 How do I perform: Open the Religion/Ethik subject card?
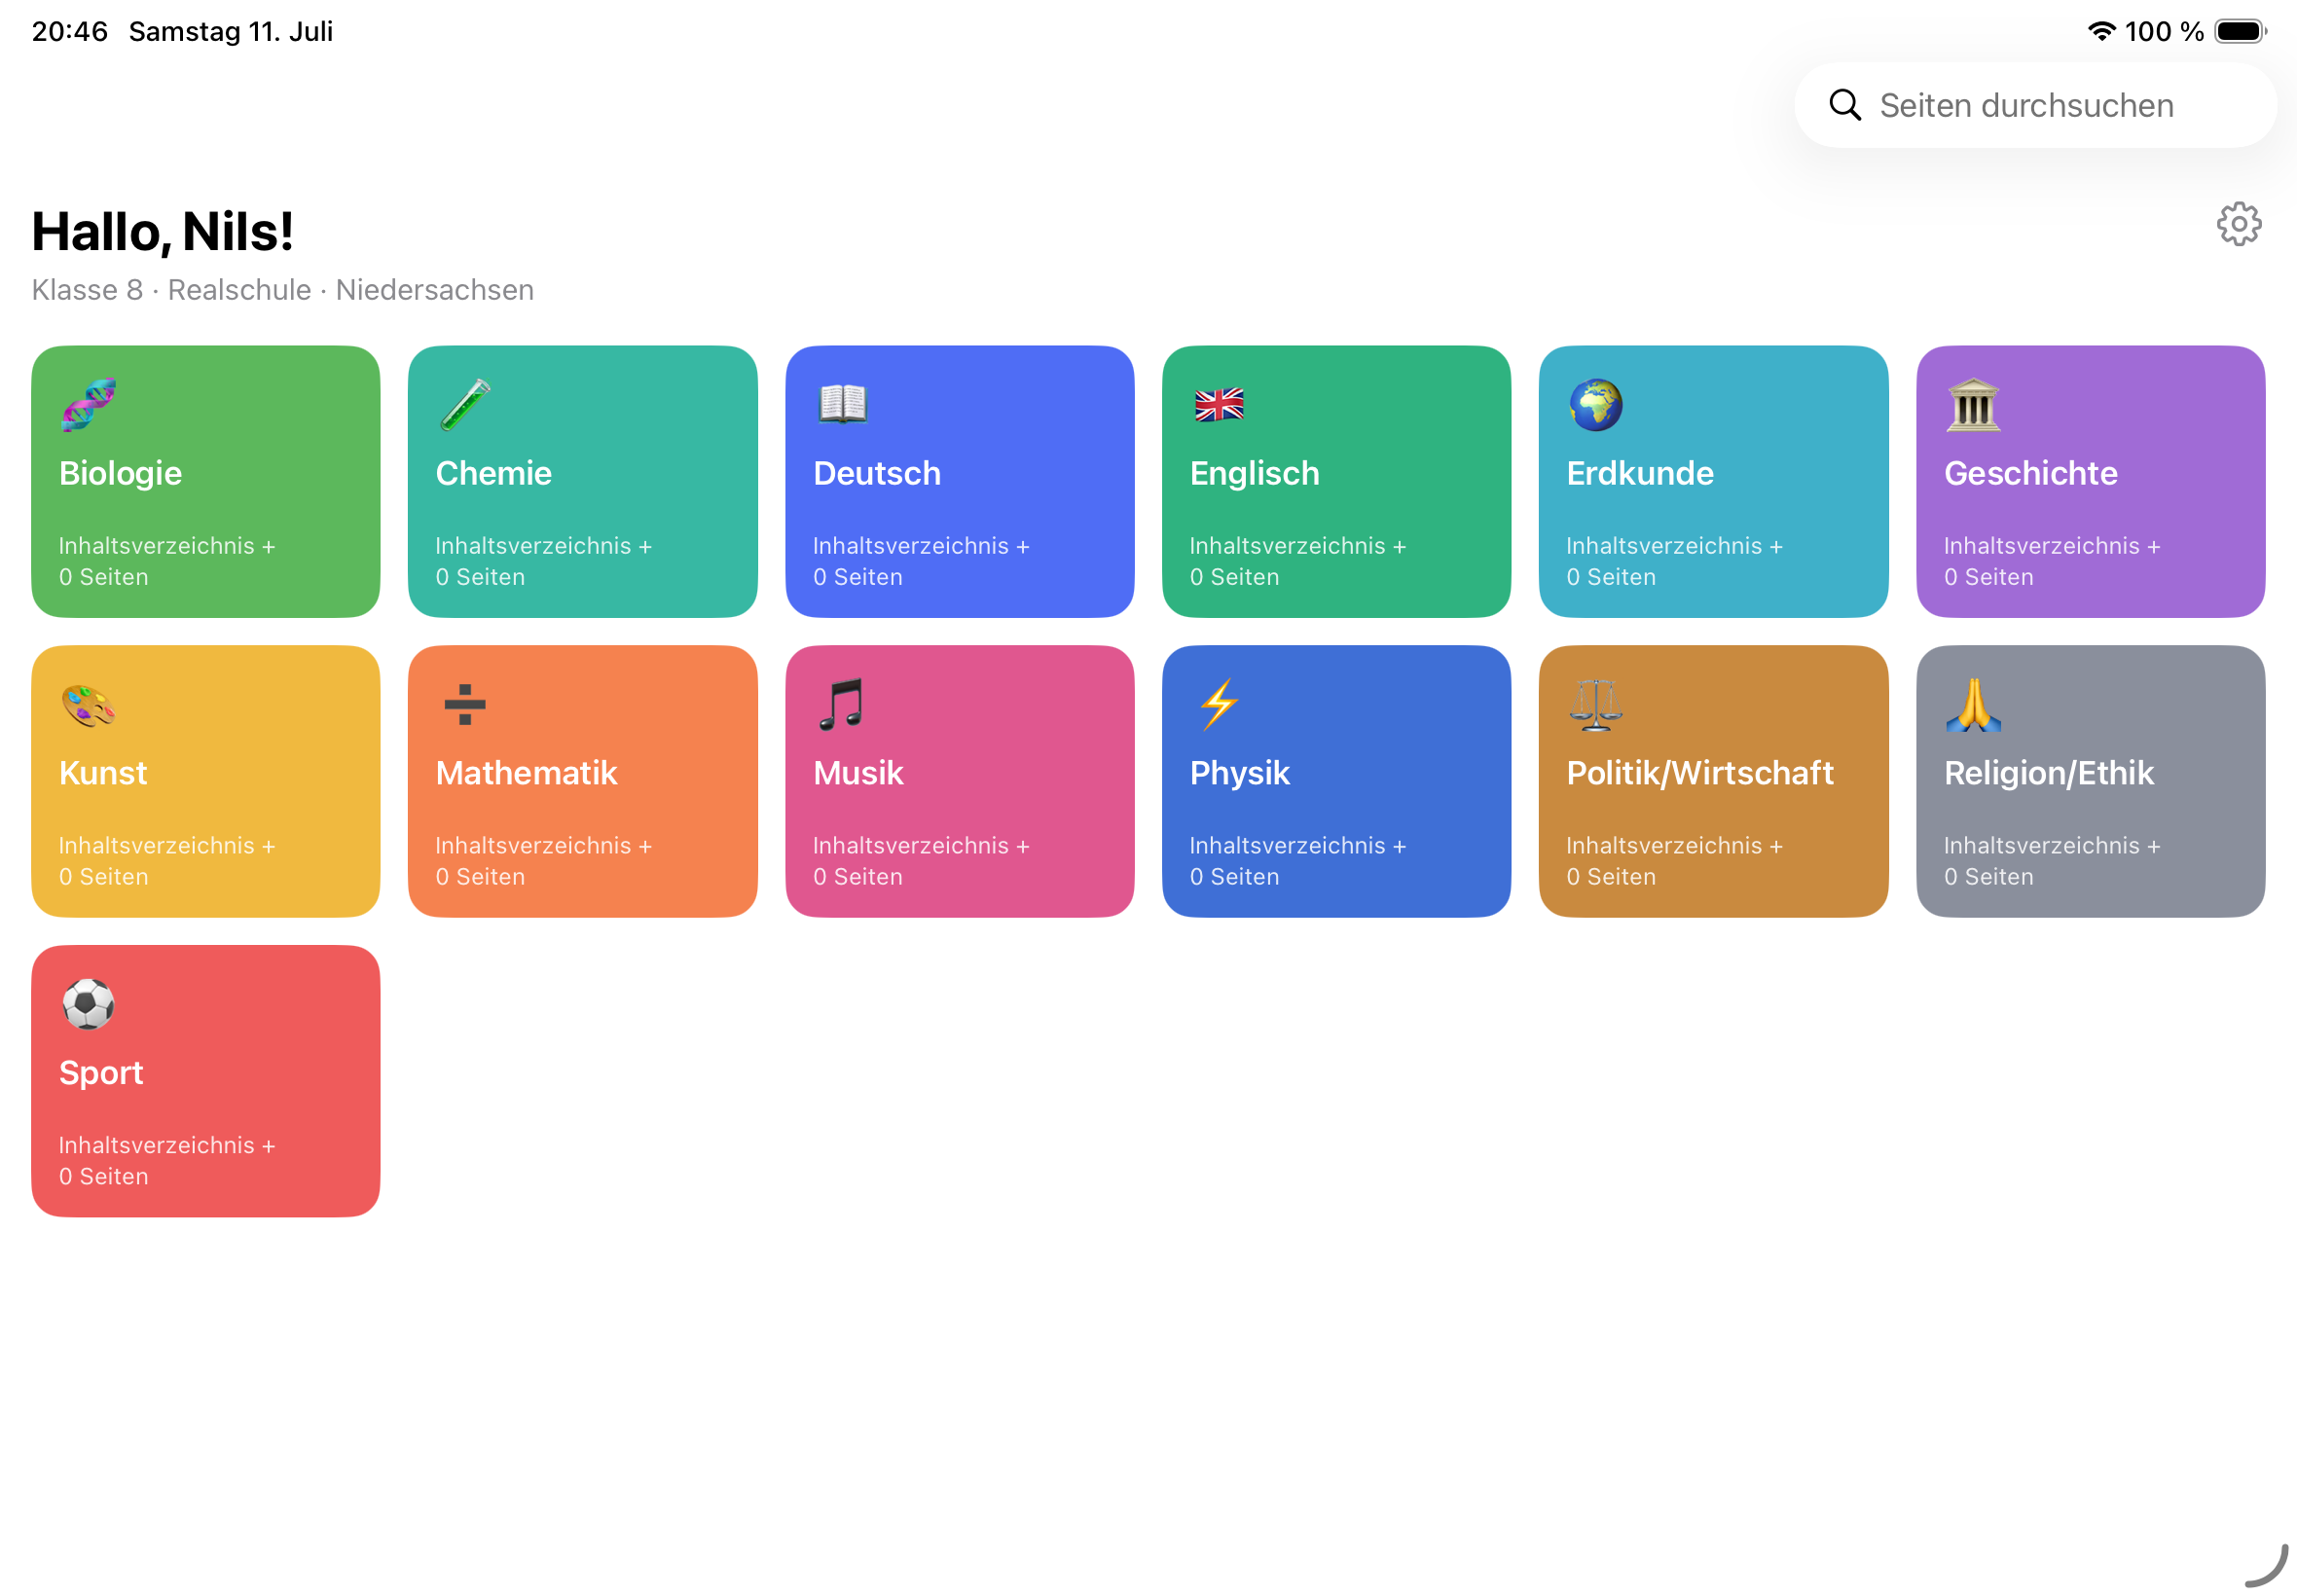pos(2090,781)
